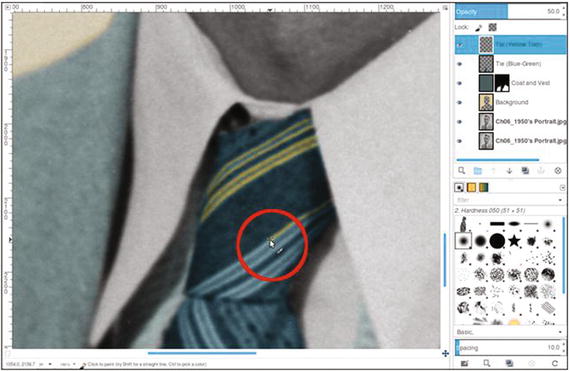The image size is (570, 371).
Task: Select the pepper brush in first row
Action: point(463,224)
